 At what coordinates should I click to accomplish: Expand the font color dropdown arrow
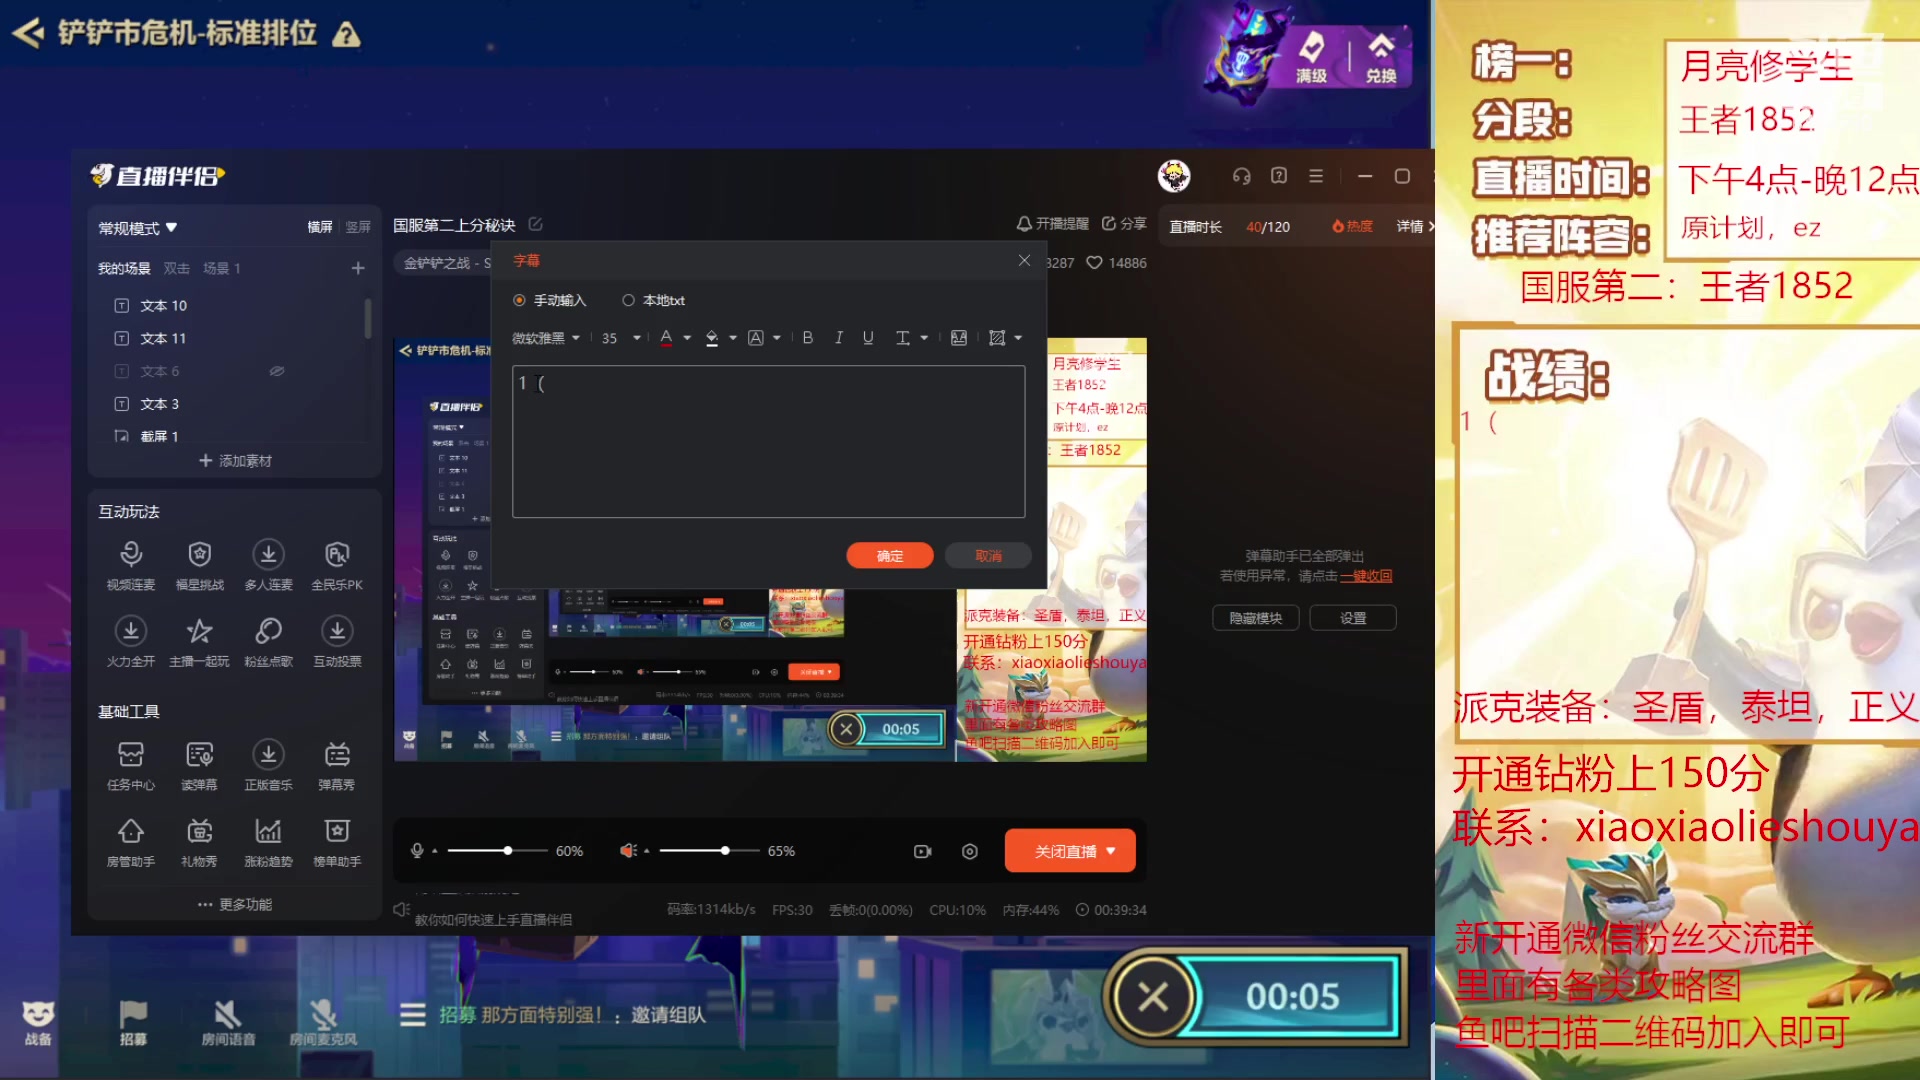click(687, 338)
